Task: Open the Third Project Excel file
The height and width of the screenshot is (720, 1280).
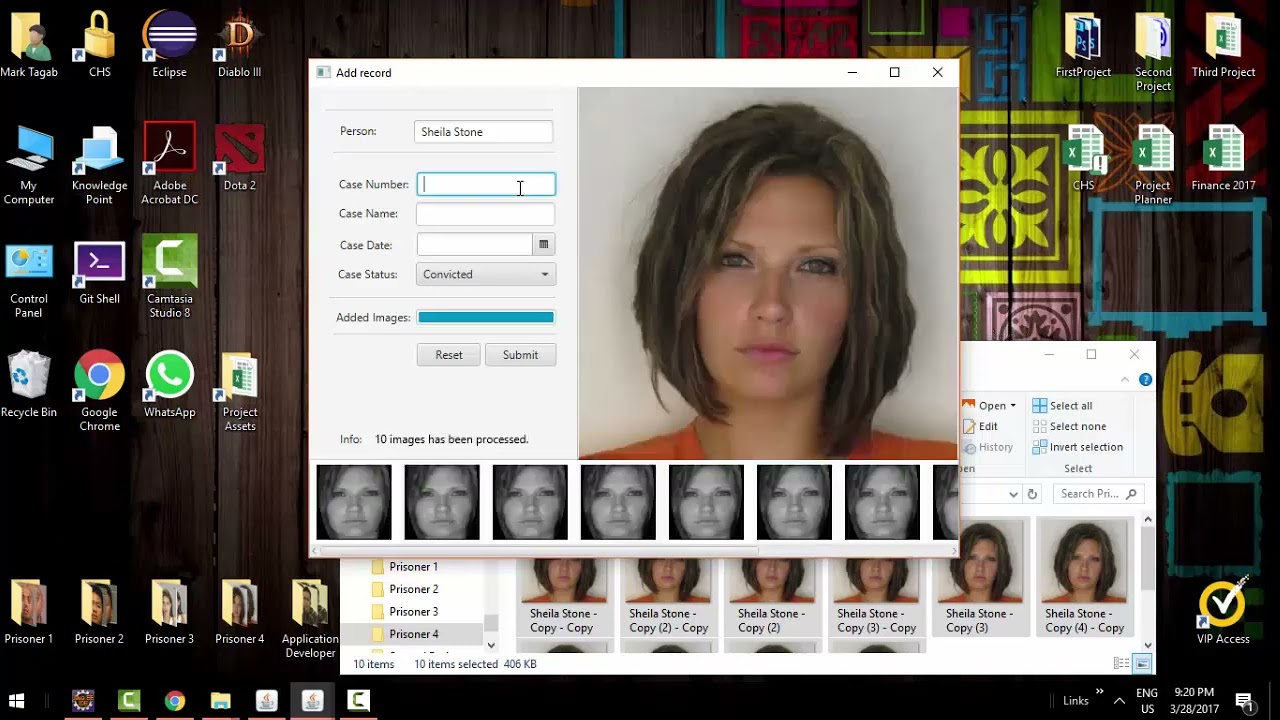Action: coord(1223,45)
